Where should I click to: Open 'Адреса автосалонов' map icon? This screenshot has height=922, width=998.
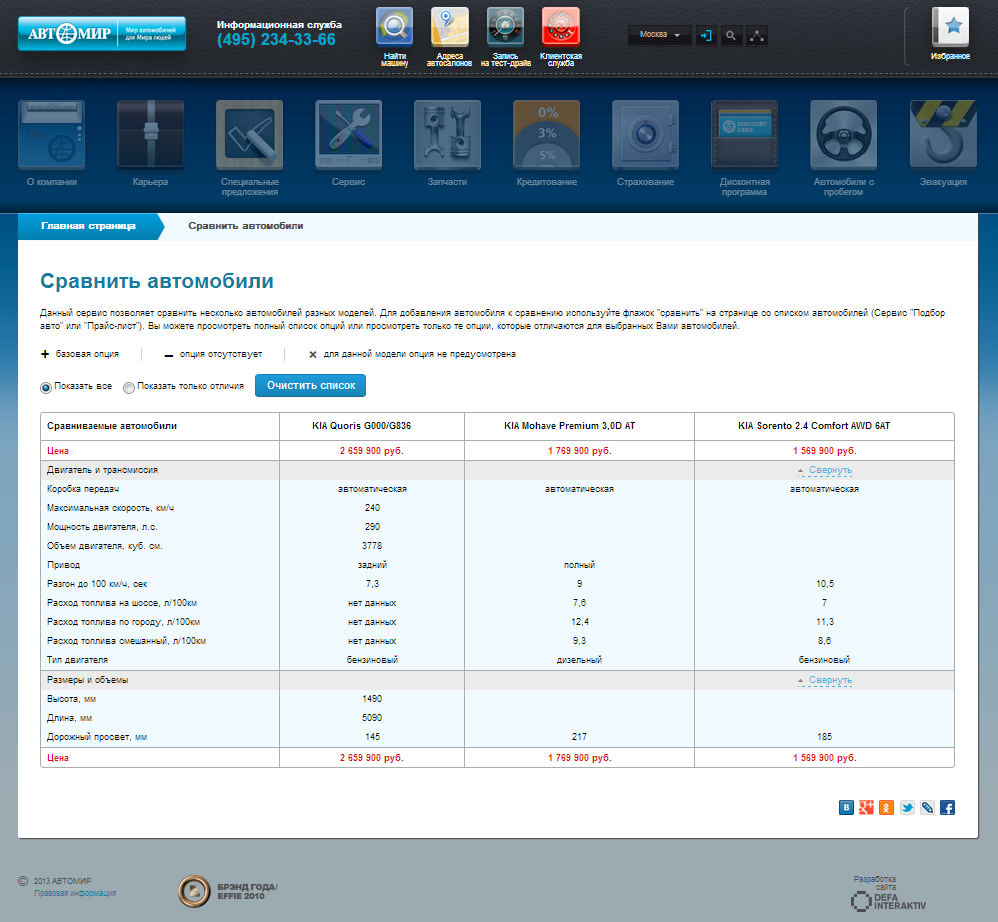coord(449,27)
